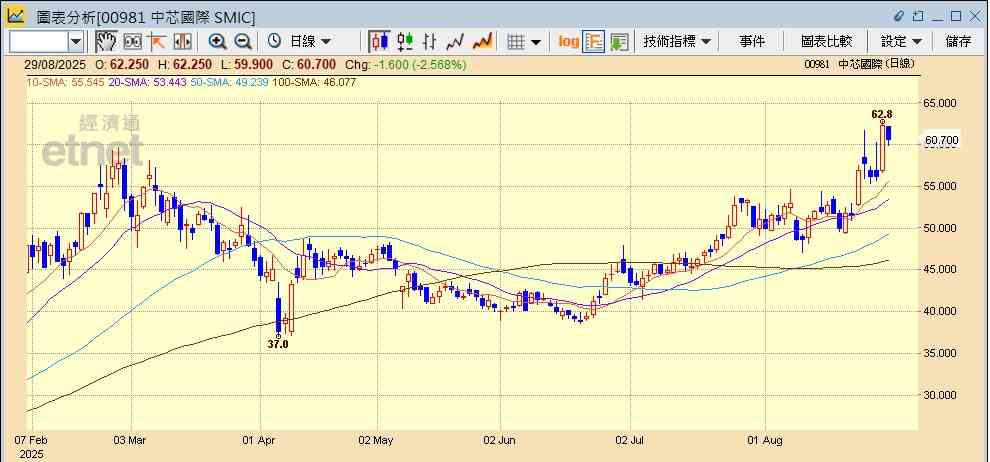Viewport: 990px width, 462px height.
Task: Click the 45.000 price axis label
Action: [940, 270]
